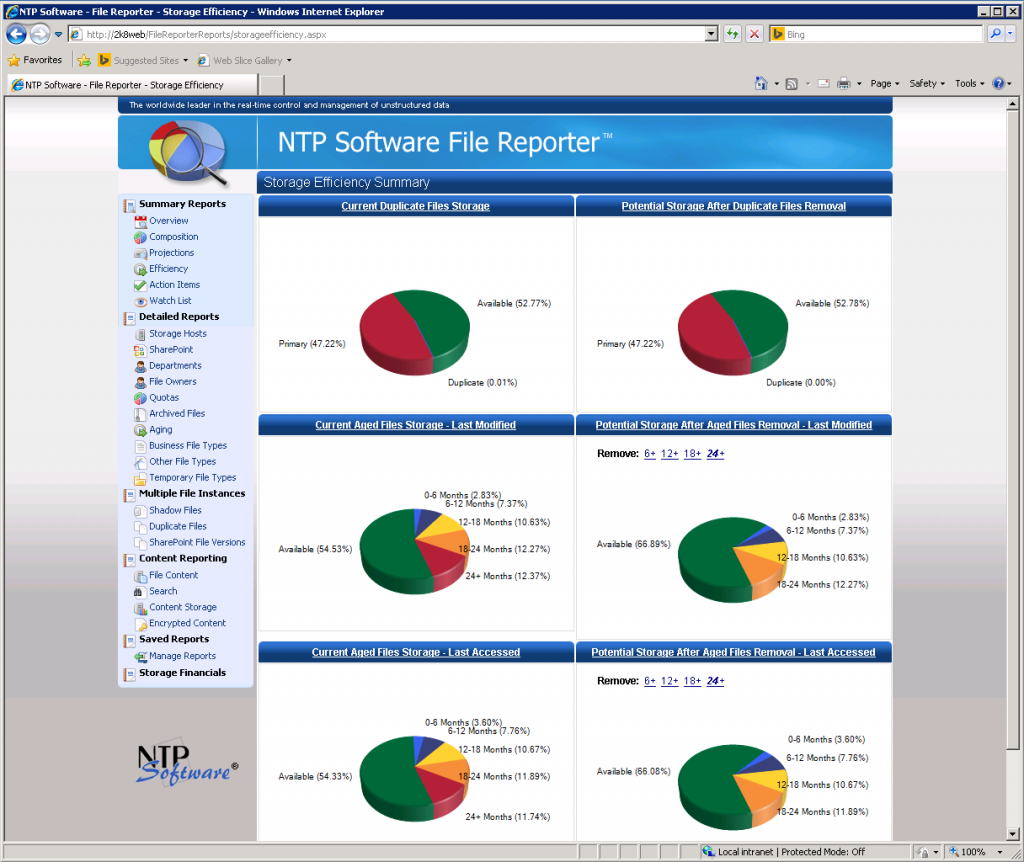Screen dimensions: 1024x862
Task: Open the Page menu
Action: pos(884,84)
